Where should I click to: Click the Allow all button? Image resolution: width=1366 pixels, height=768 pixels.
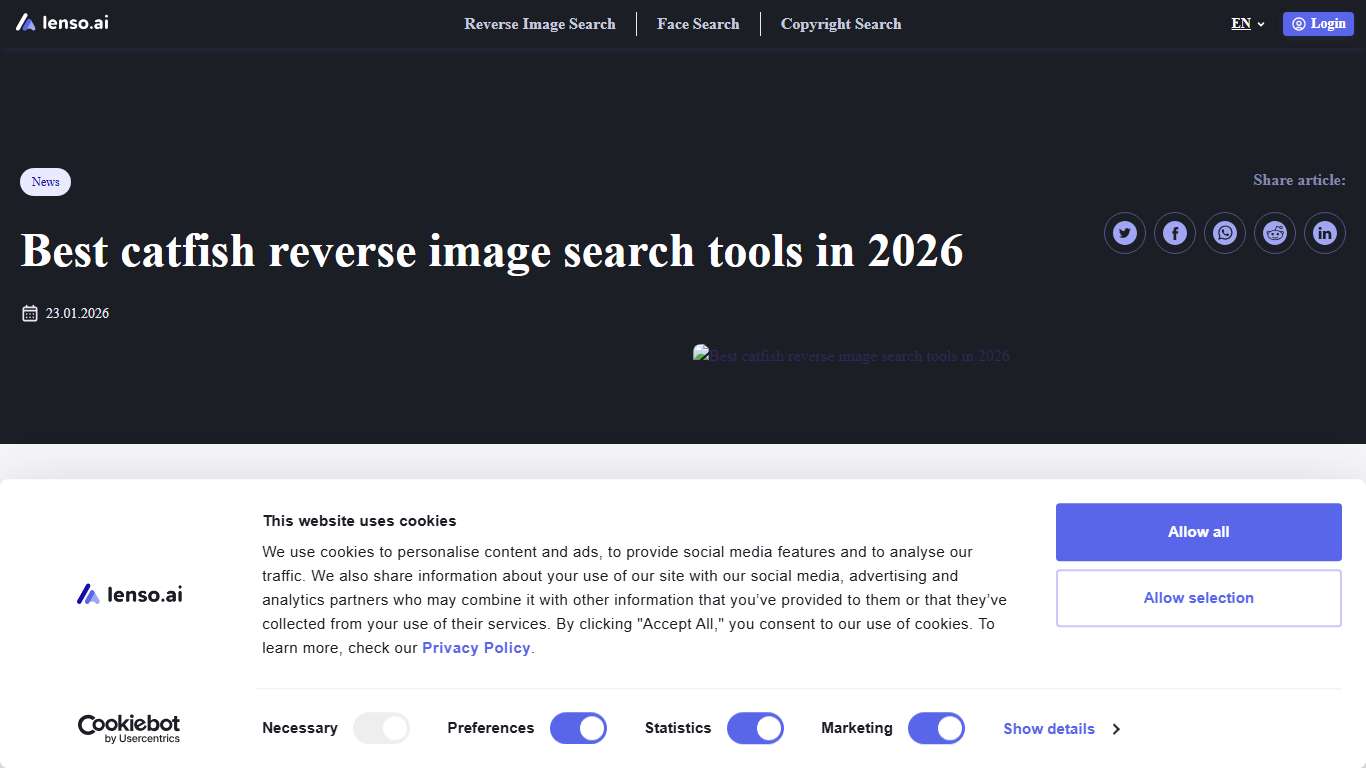1197,531
